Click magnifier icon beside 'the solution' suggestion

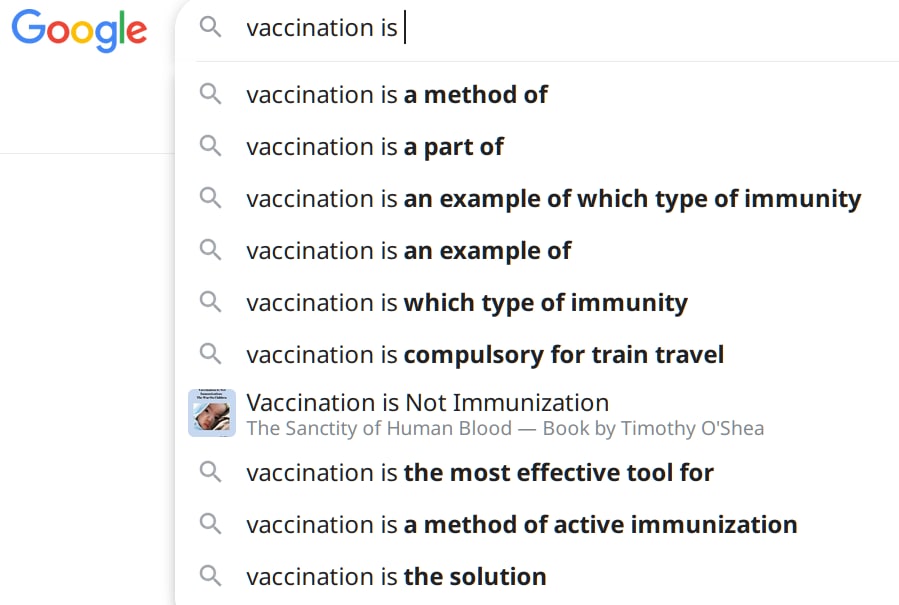tap(210, 576)
